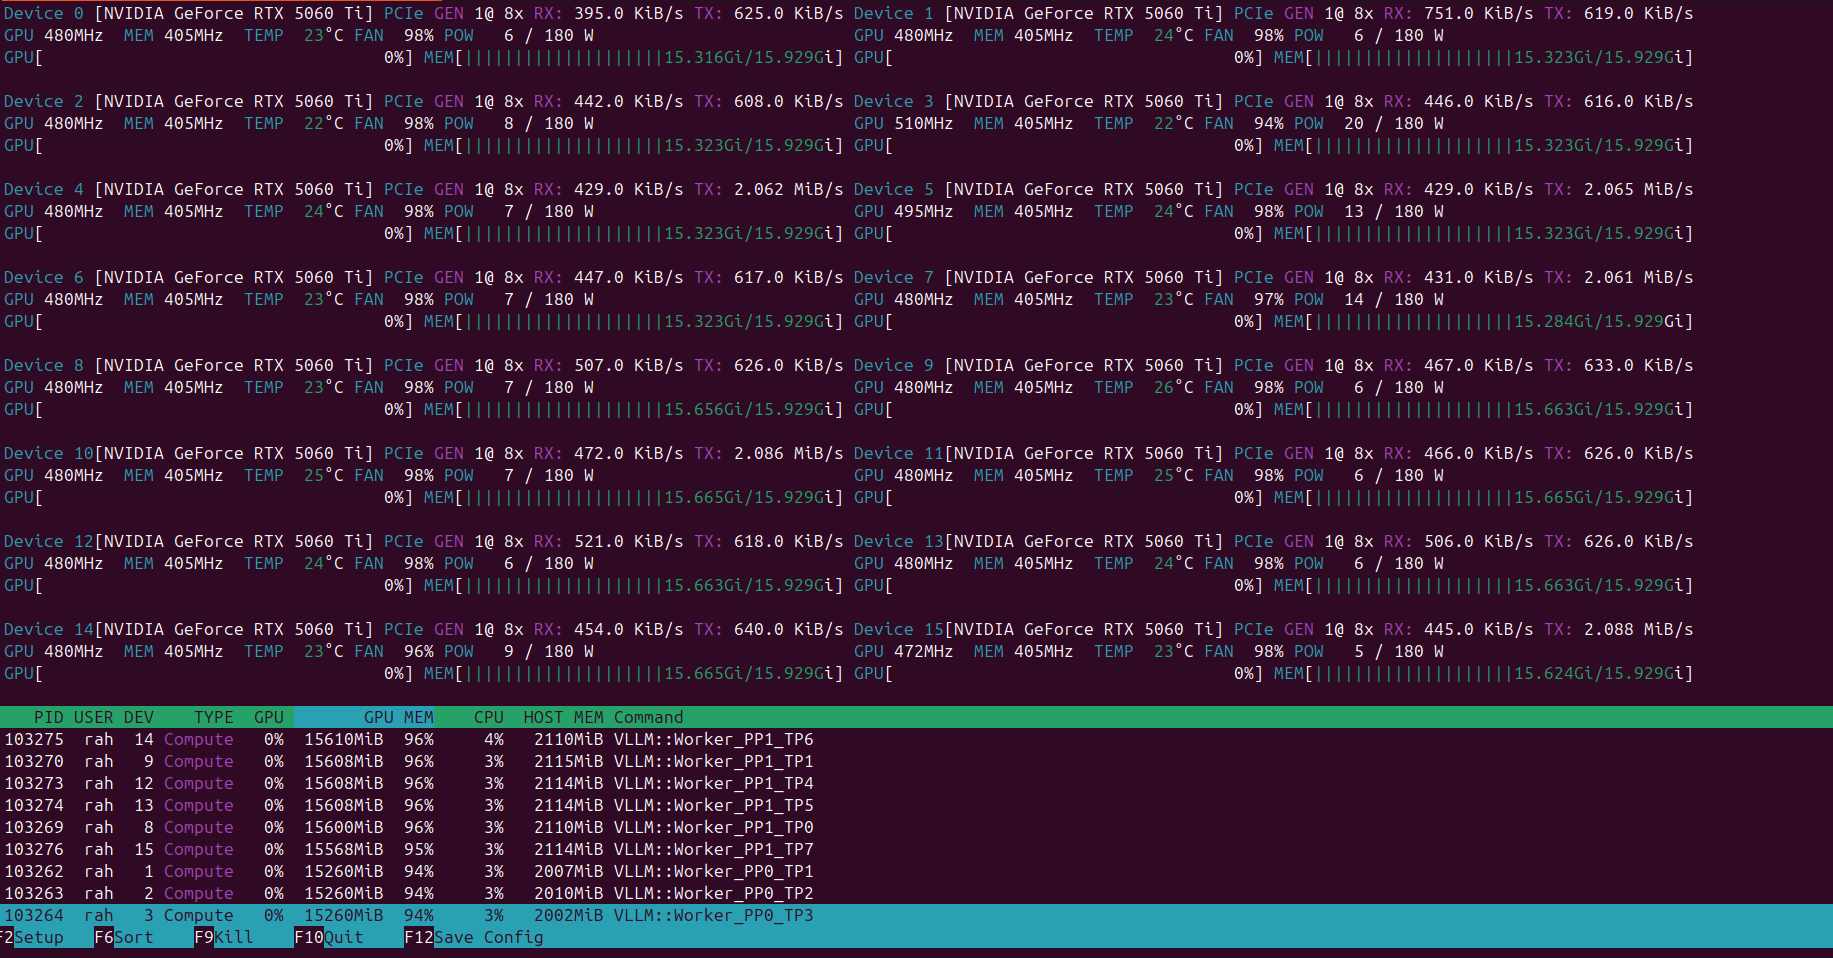
Task: Click F10 Quit to exit nvtop
Action: coord(329,937)
